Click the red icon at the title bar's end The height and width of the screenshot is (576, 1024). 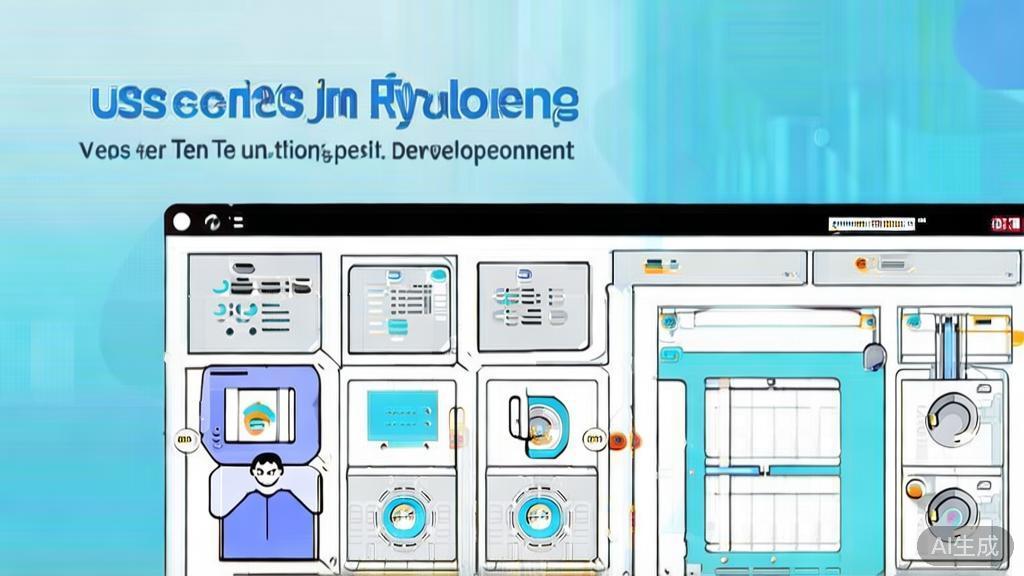tap(1006, 224)
